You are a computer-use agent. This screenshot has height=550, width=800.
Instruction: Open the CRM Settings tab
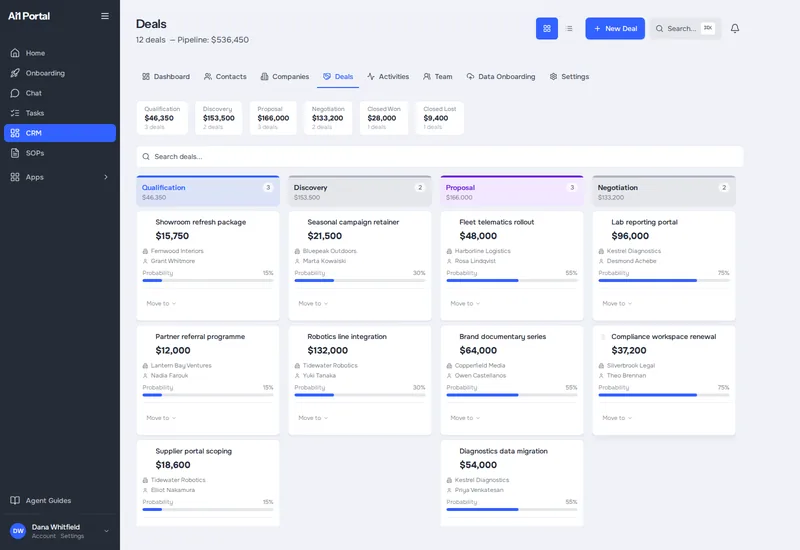569,77
